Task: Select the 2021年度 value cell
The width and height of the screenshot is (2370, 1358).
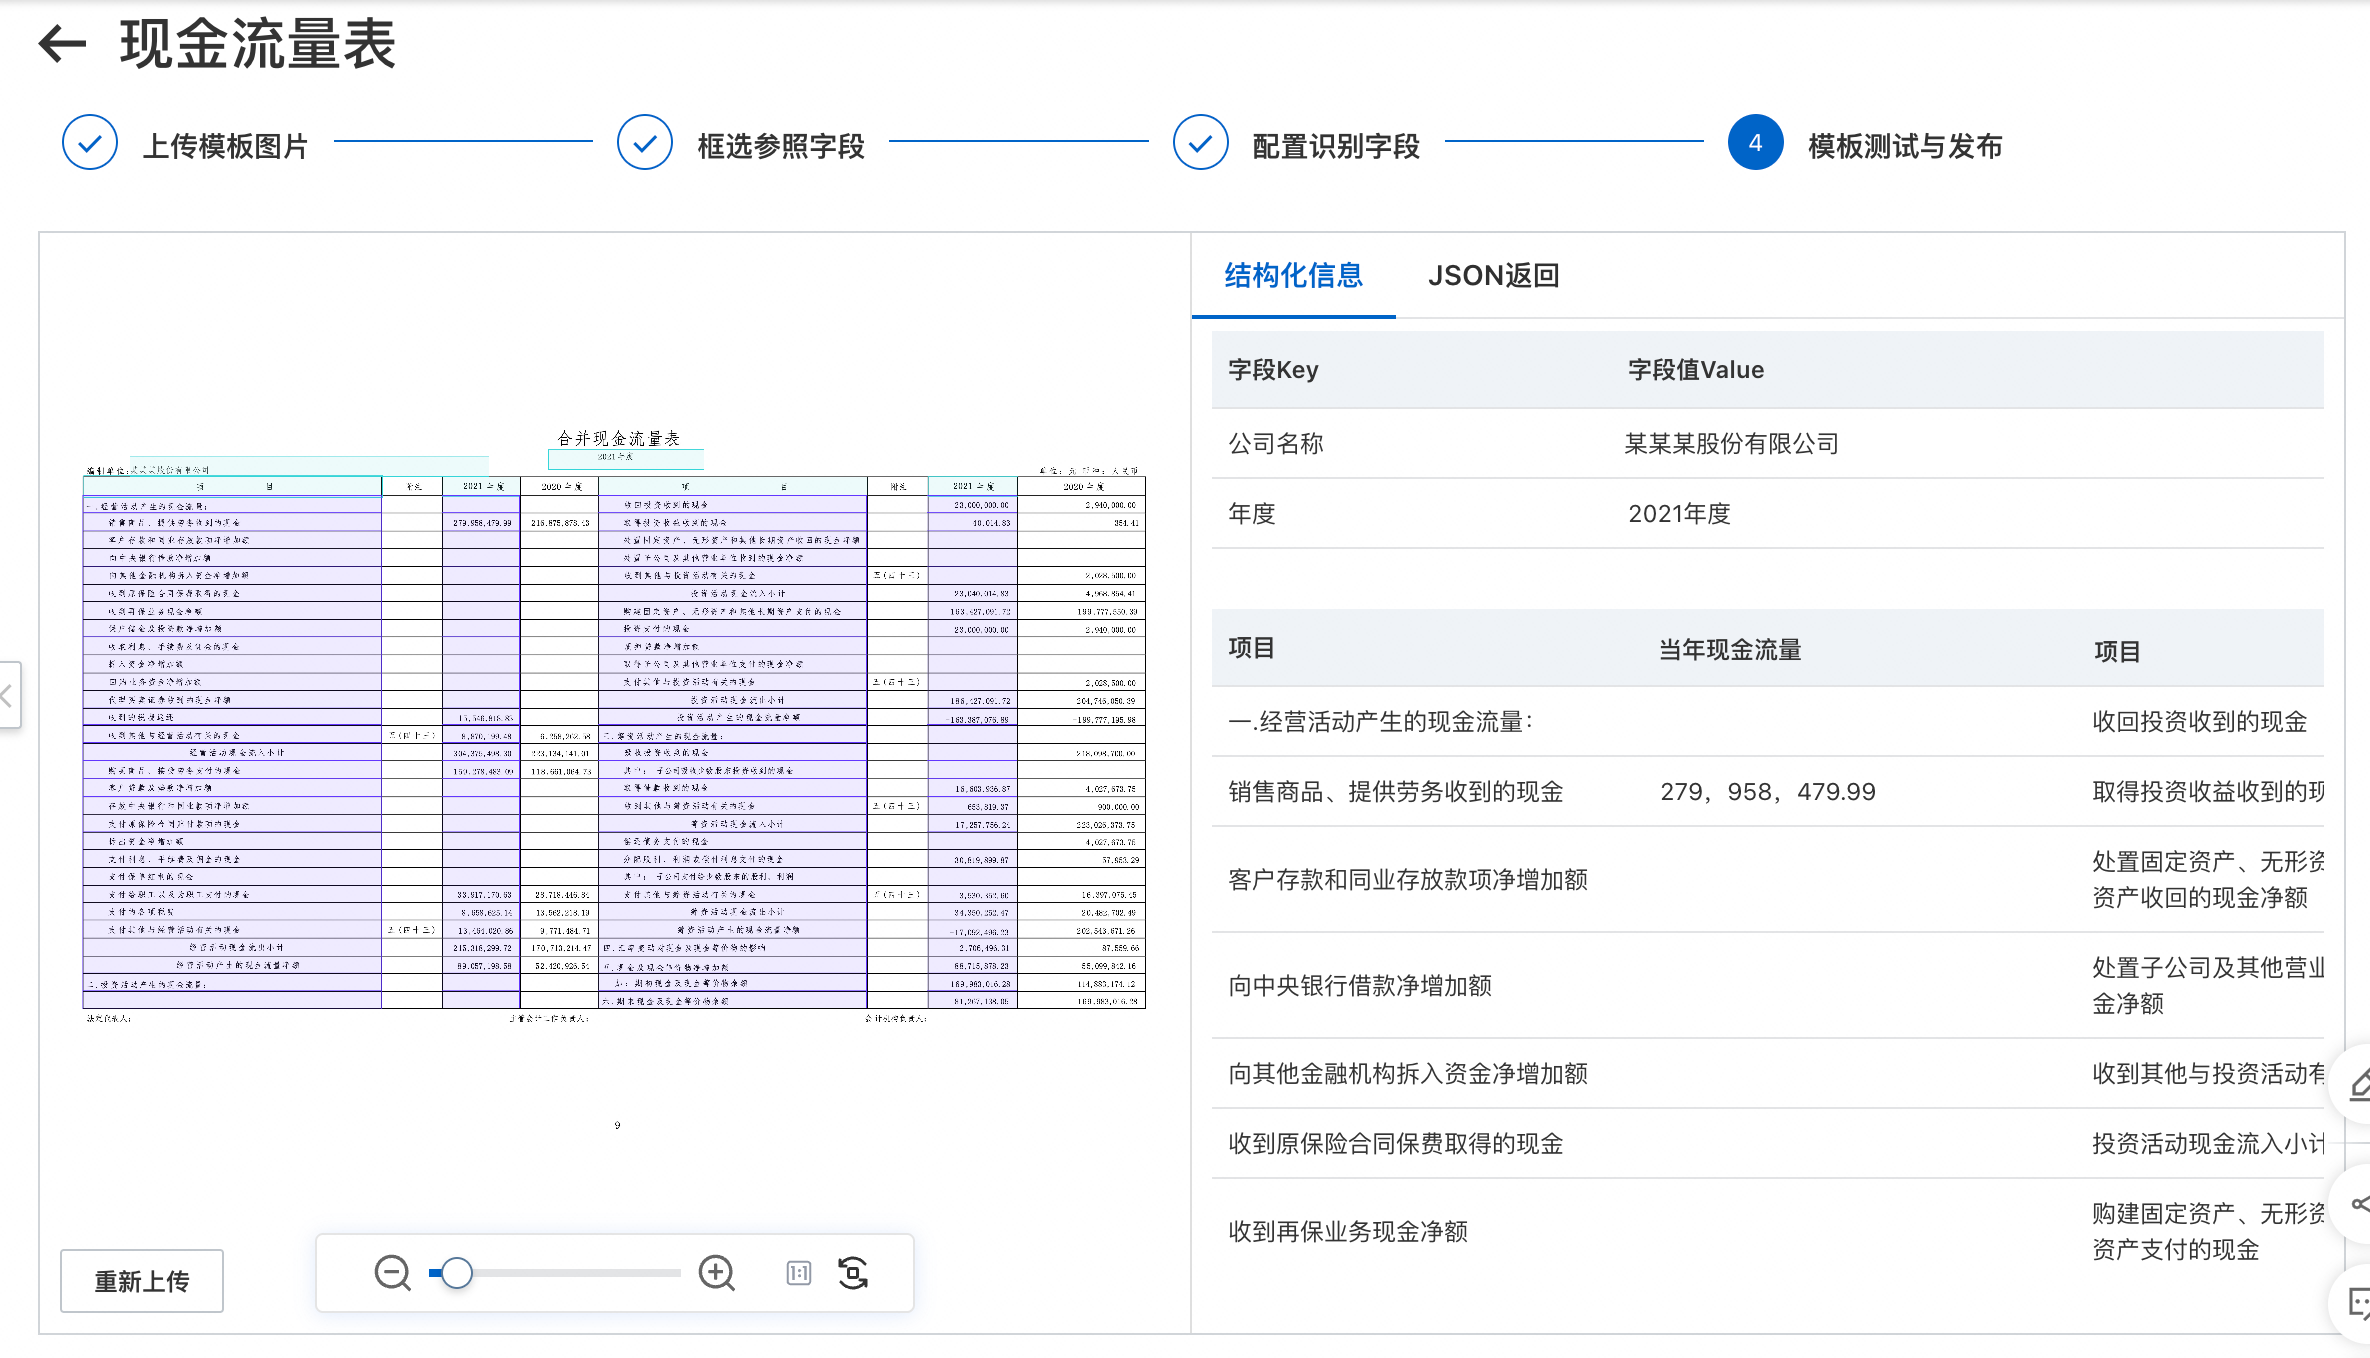Action: click(x=1679, y=514)
